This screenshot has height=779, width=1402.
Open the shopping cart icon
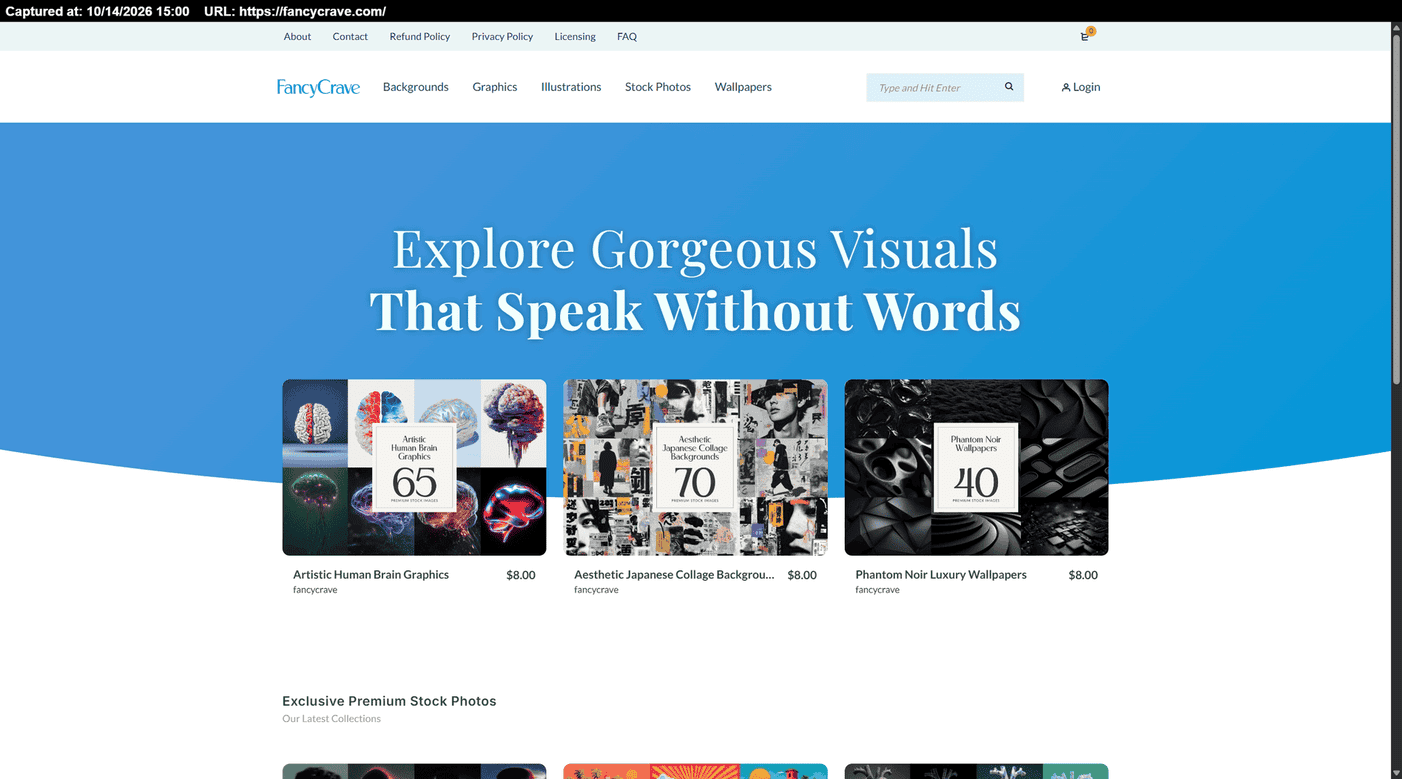[1085, 36]
